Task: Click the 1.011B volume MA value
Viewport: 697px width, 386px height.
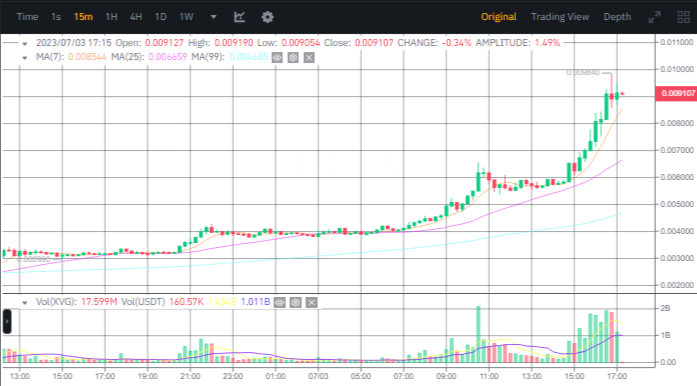Action: pos(255,302)
